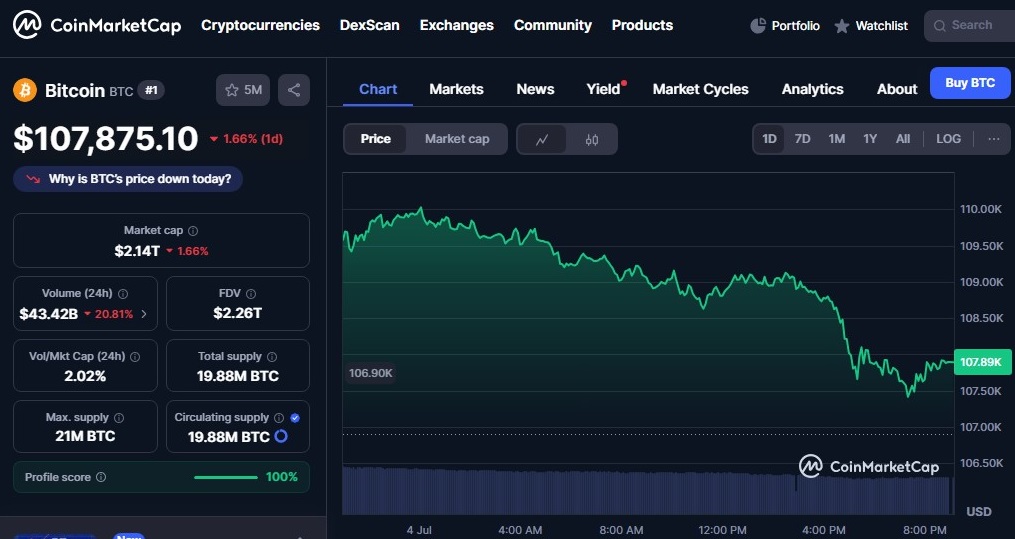Select the All time range
Viewport: 1015px width, 539px height.
click(x=903, y=139)
